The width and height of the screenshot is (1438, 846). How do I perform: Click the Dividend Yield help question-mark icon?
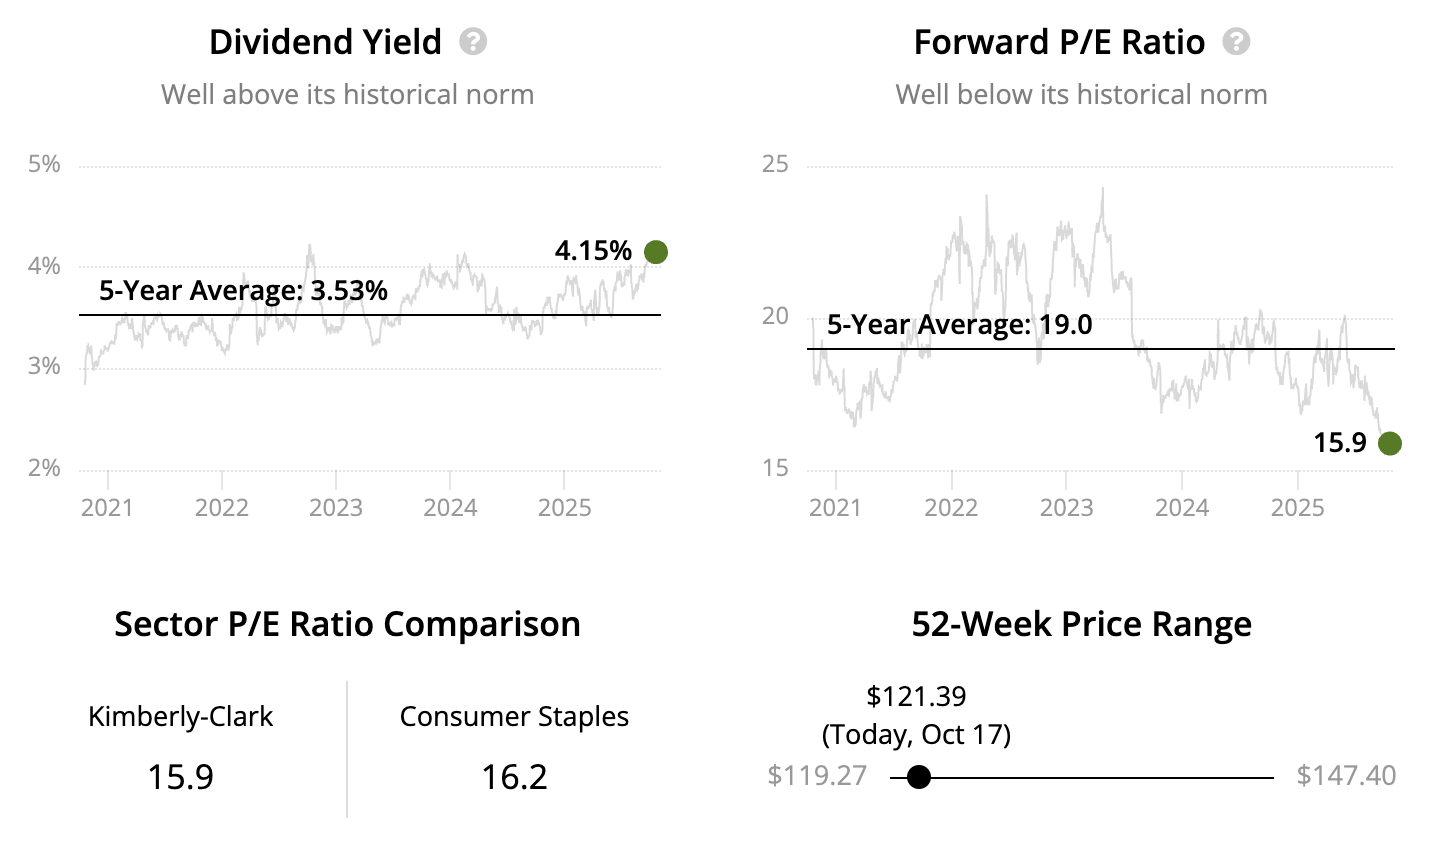[473, 42]
